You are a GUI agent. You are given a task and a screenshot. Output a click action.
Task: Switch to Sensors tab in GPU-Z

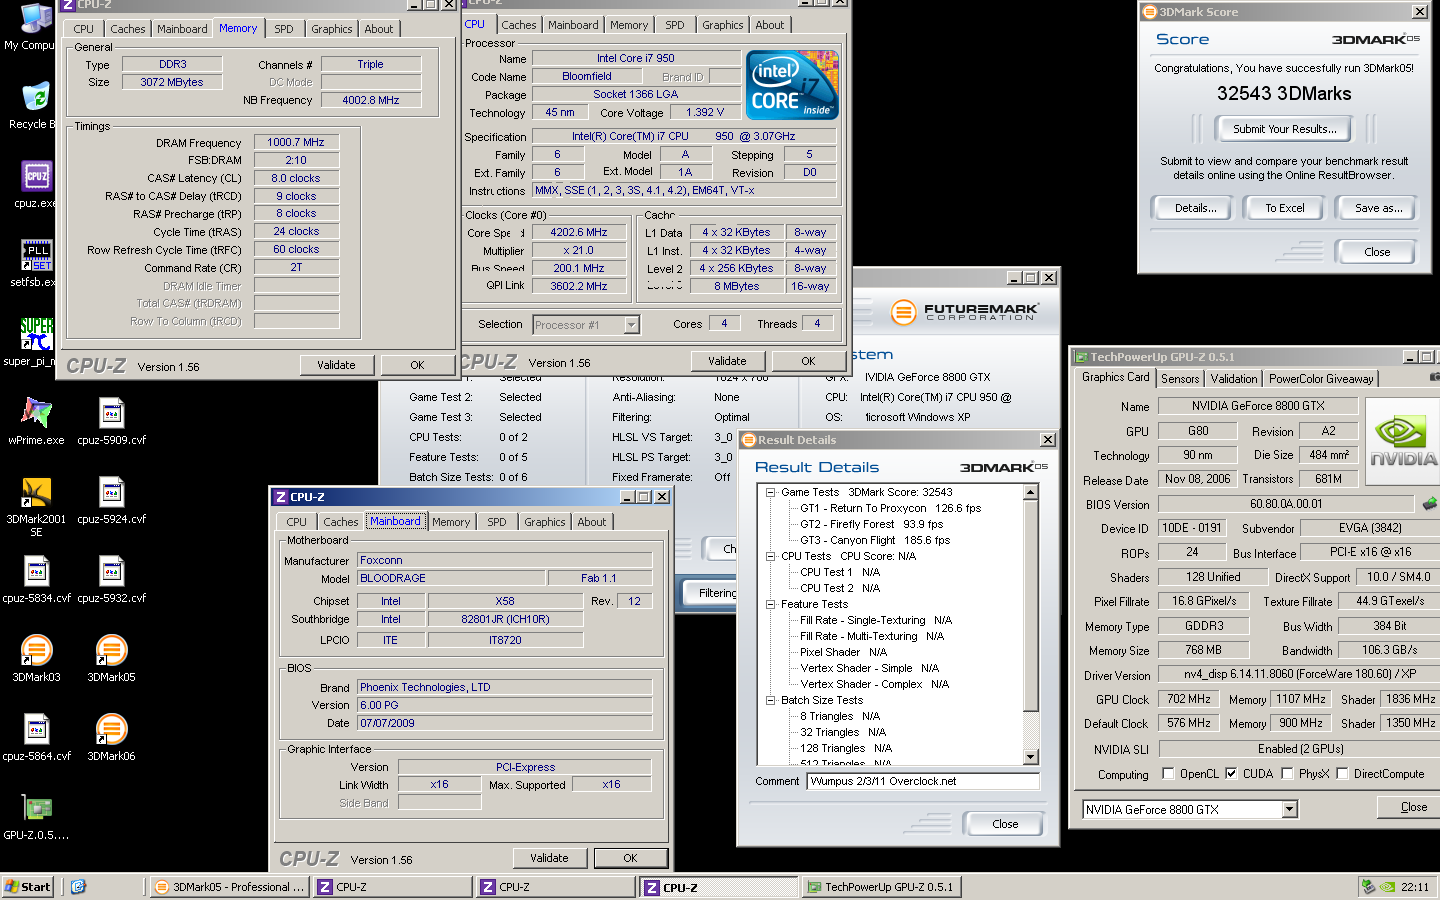tap(1180, 379)
